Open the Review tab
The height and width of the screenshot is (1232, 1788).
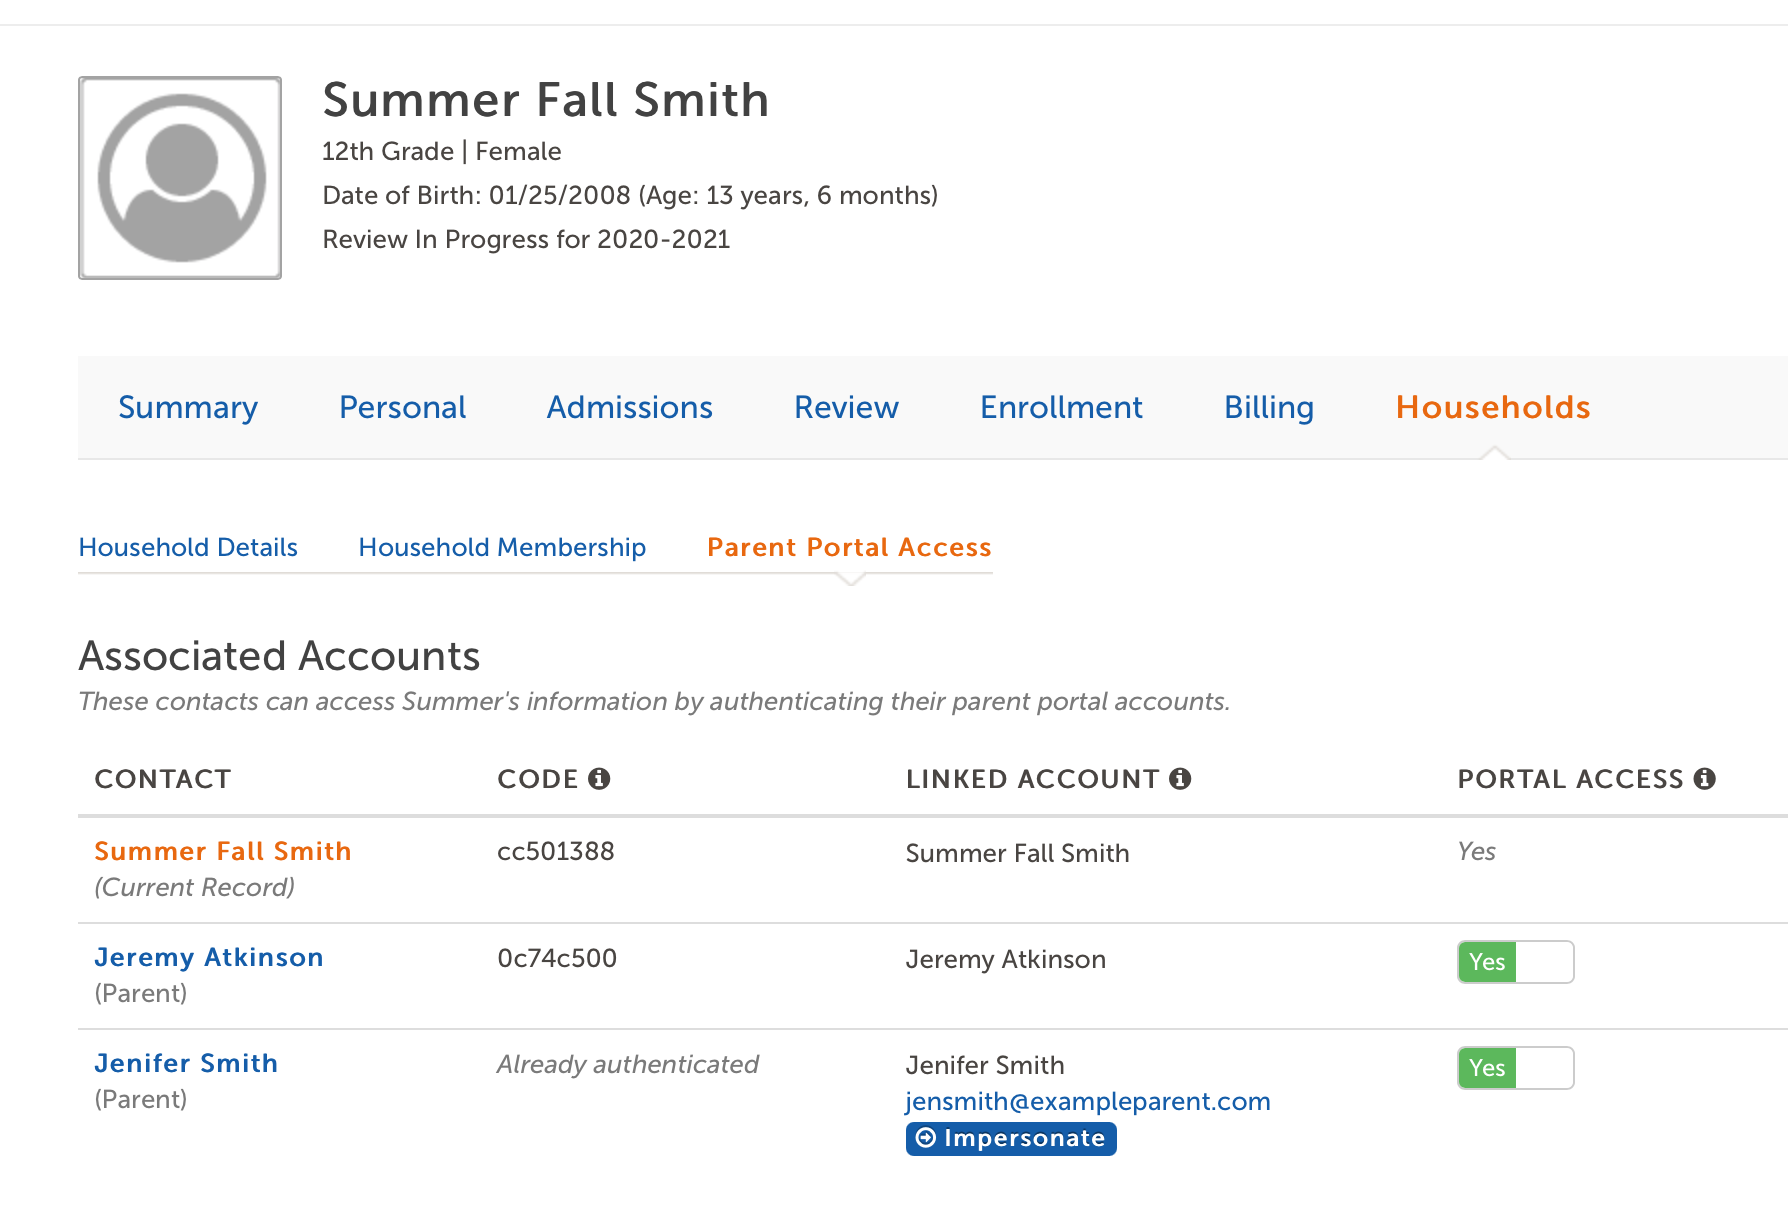[x=846, y=408]
